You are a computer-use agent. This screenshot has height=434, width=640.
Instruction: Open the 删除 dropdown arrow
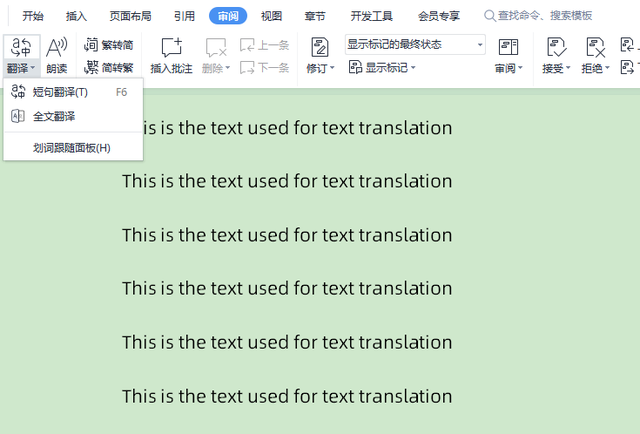228,68
